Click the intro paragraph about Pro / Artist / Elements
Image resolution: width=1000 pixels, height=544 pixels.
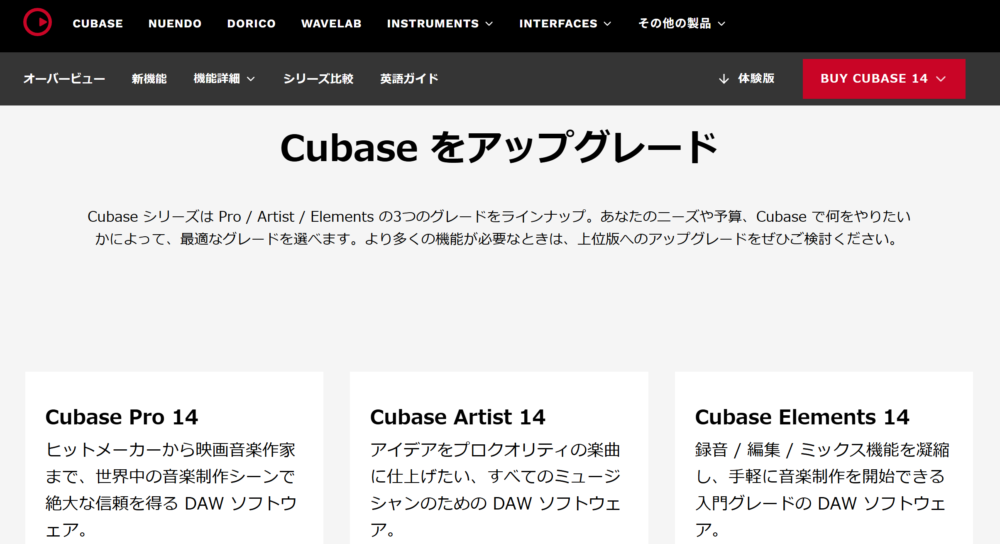coord(499,228)
